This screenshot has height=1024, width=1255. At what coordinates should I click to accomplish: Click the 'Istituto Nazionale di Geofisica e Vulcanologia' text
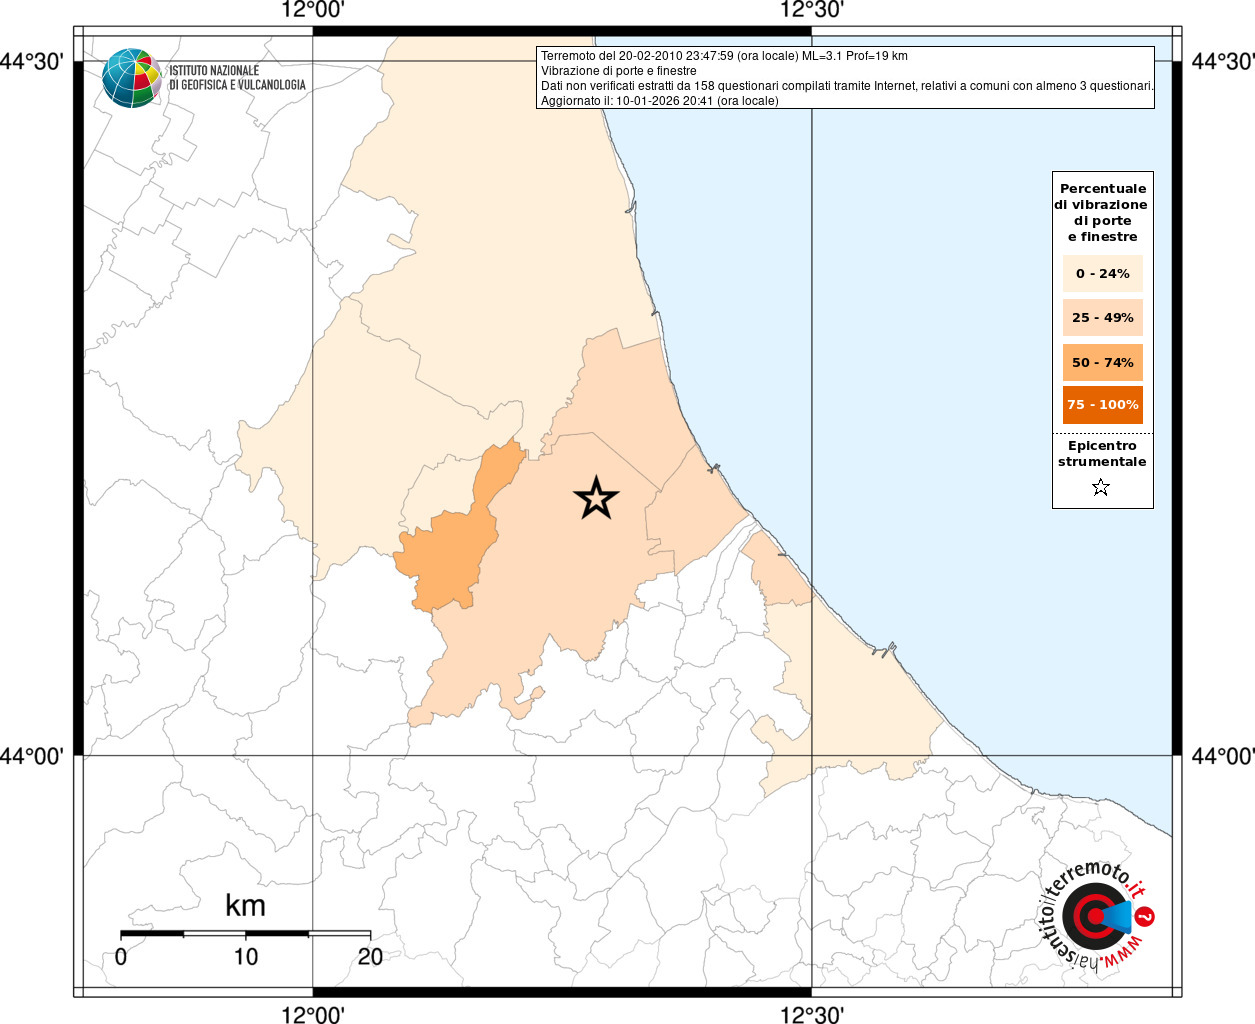(237, 78)
